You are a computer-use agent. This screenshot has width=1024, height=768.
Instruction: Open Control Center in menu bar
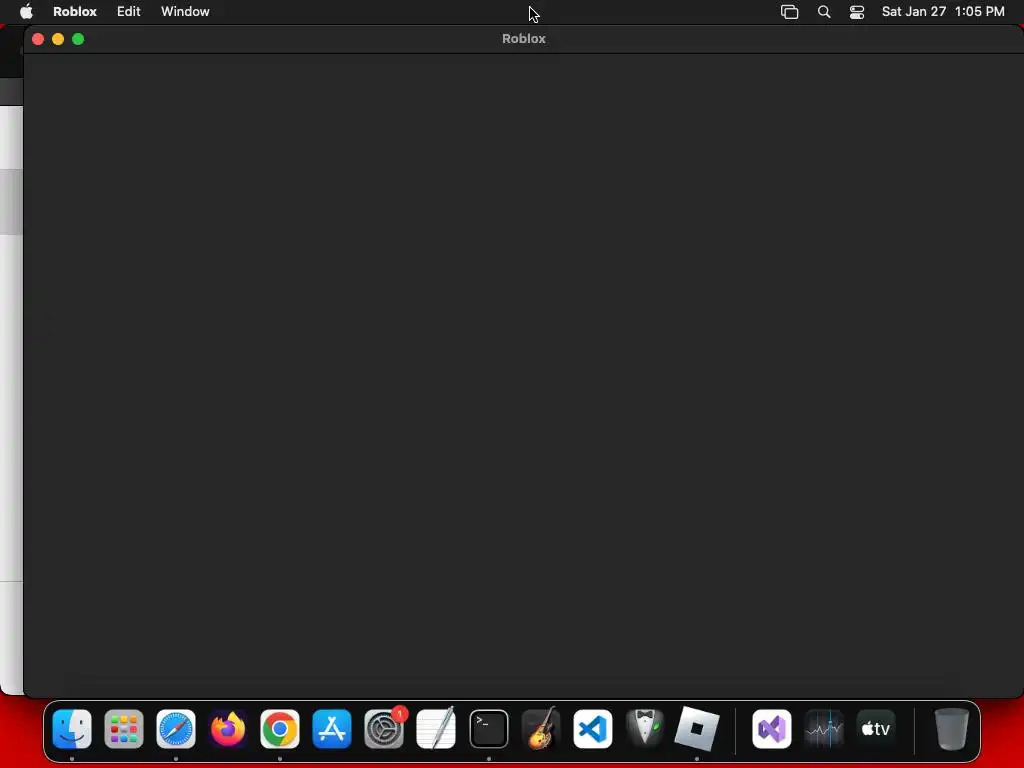857,12
